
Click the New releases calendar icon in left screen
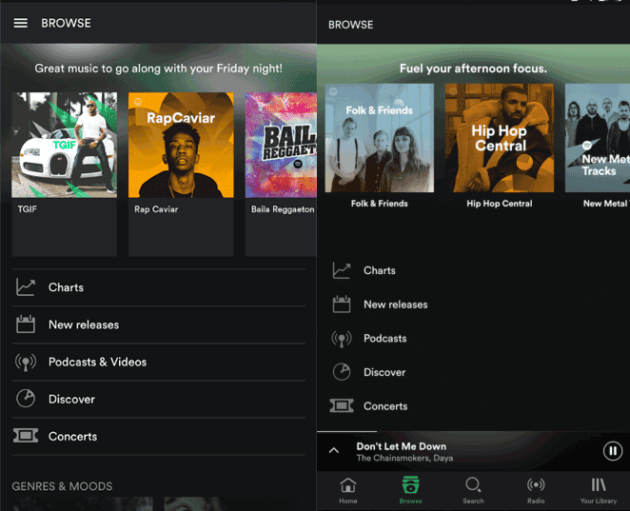[x=25, y=324]
